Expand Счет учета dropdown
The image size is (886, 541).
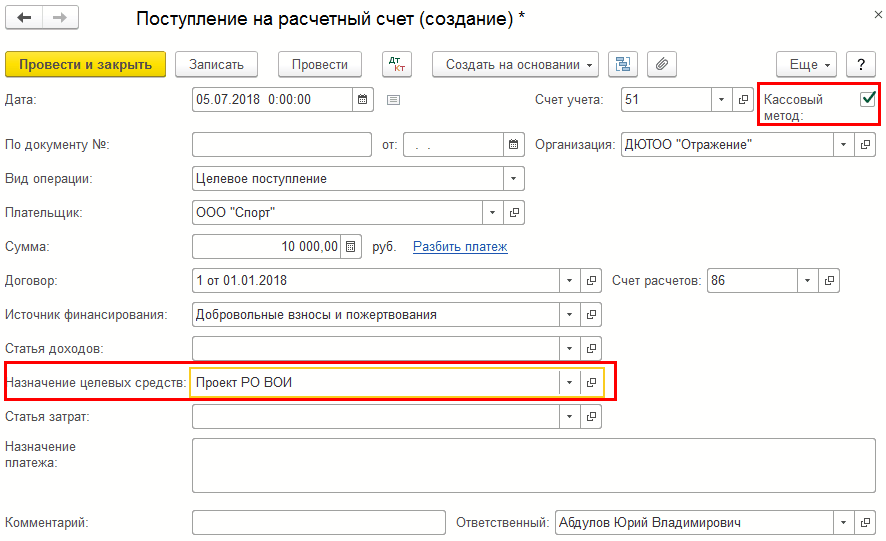[x=722, y=99]
